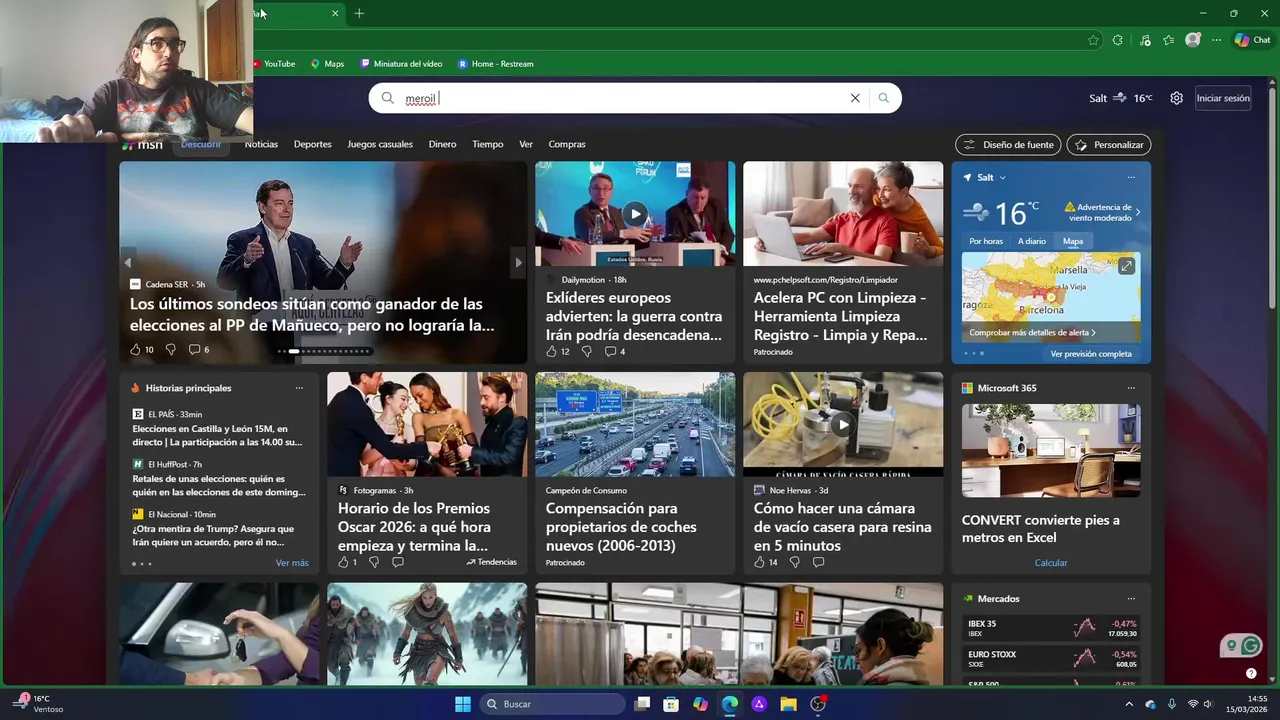Select the Dinero tab
This screenshot has height=720, width=1280.
click(442, 144)
